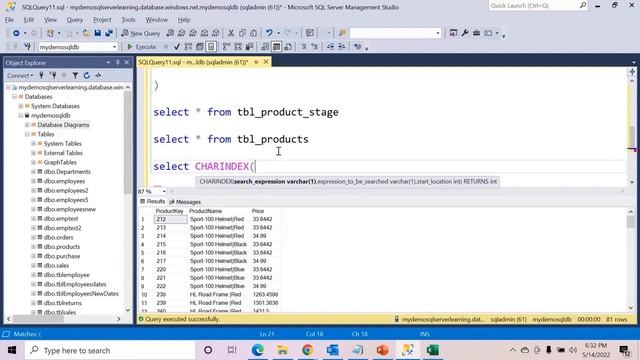Open Object Explorer window position dropdown
The height and width of the screenshot is (360, 640).
coord(108,62)
